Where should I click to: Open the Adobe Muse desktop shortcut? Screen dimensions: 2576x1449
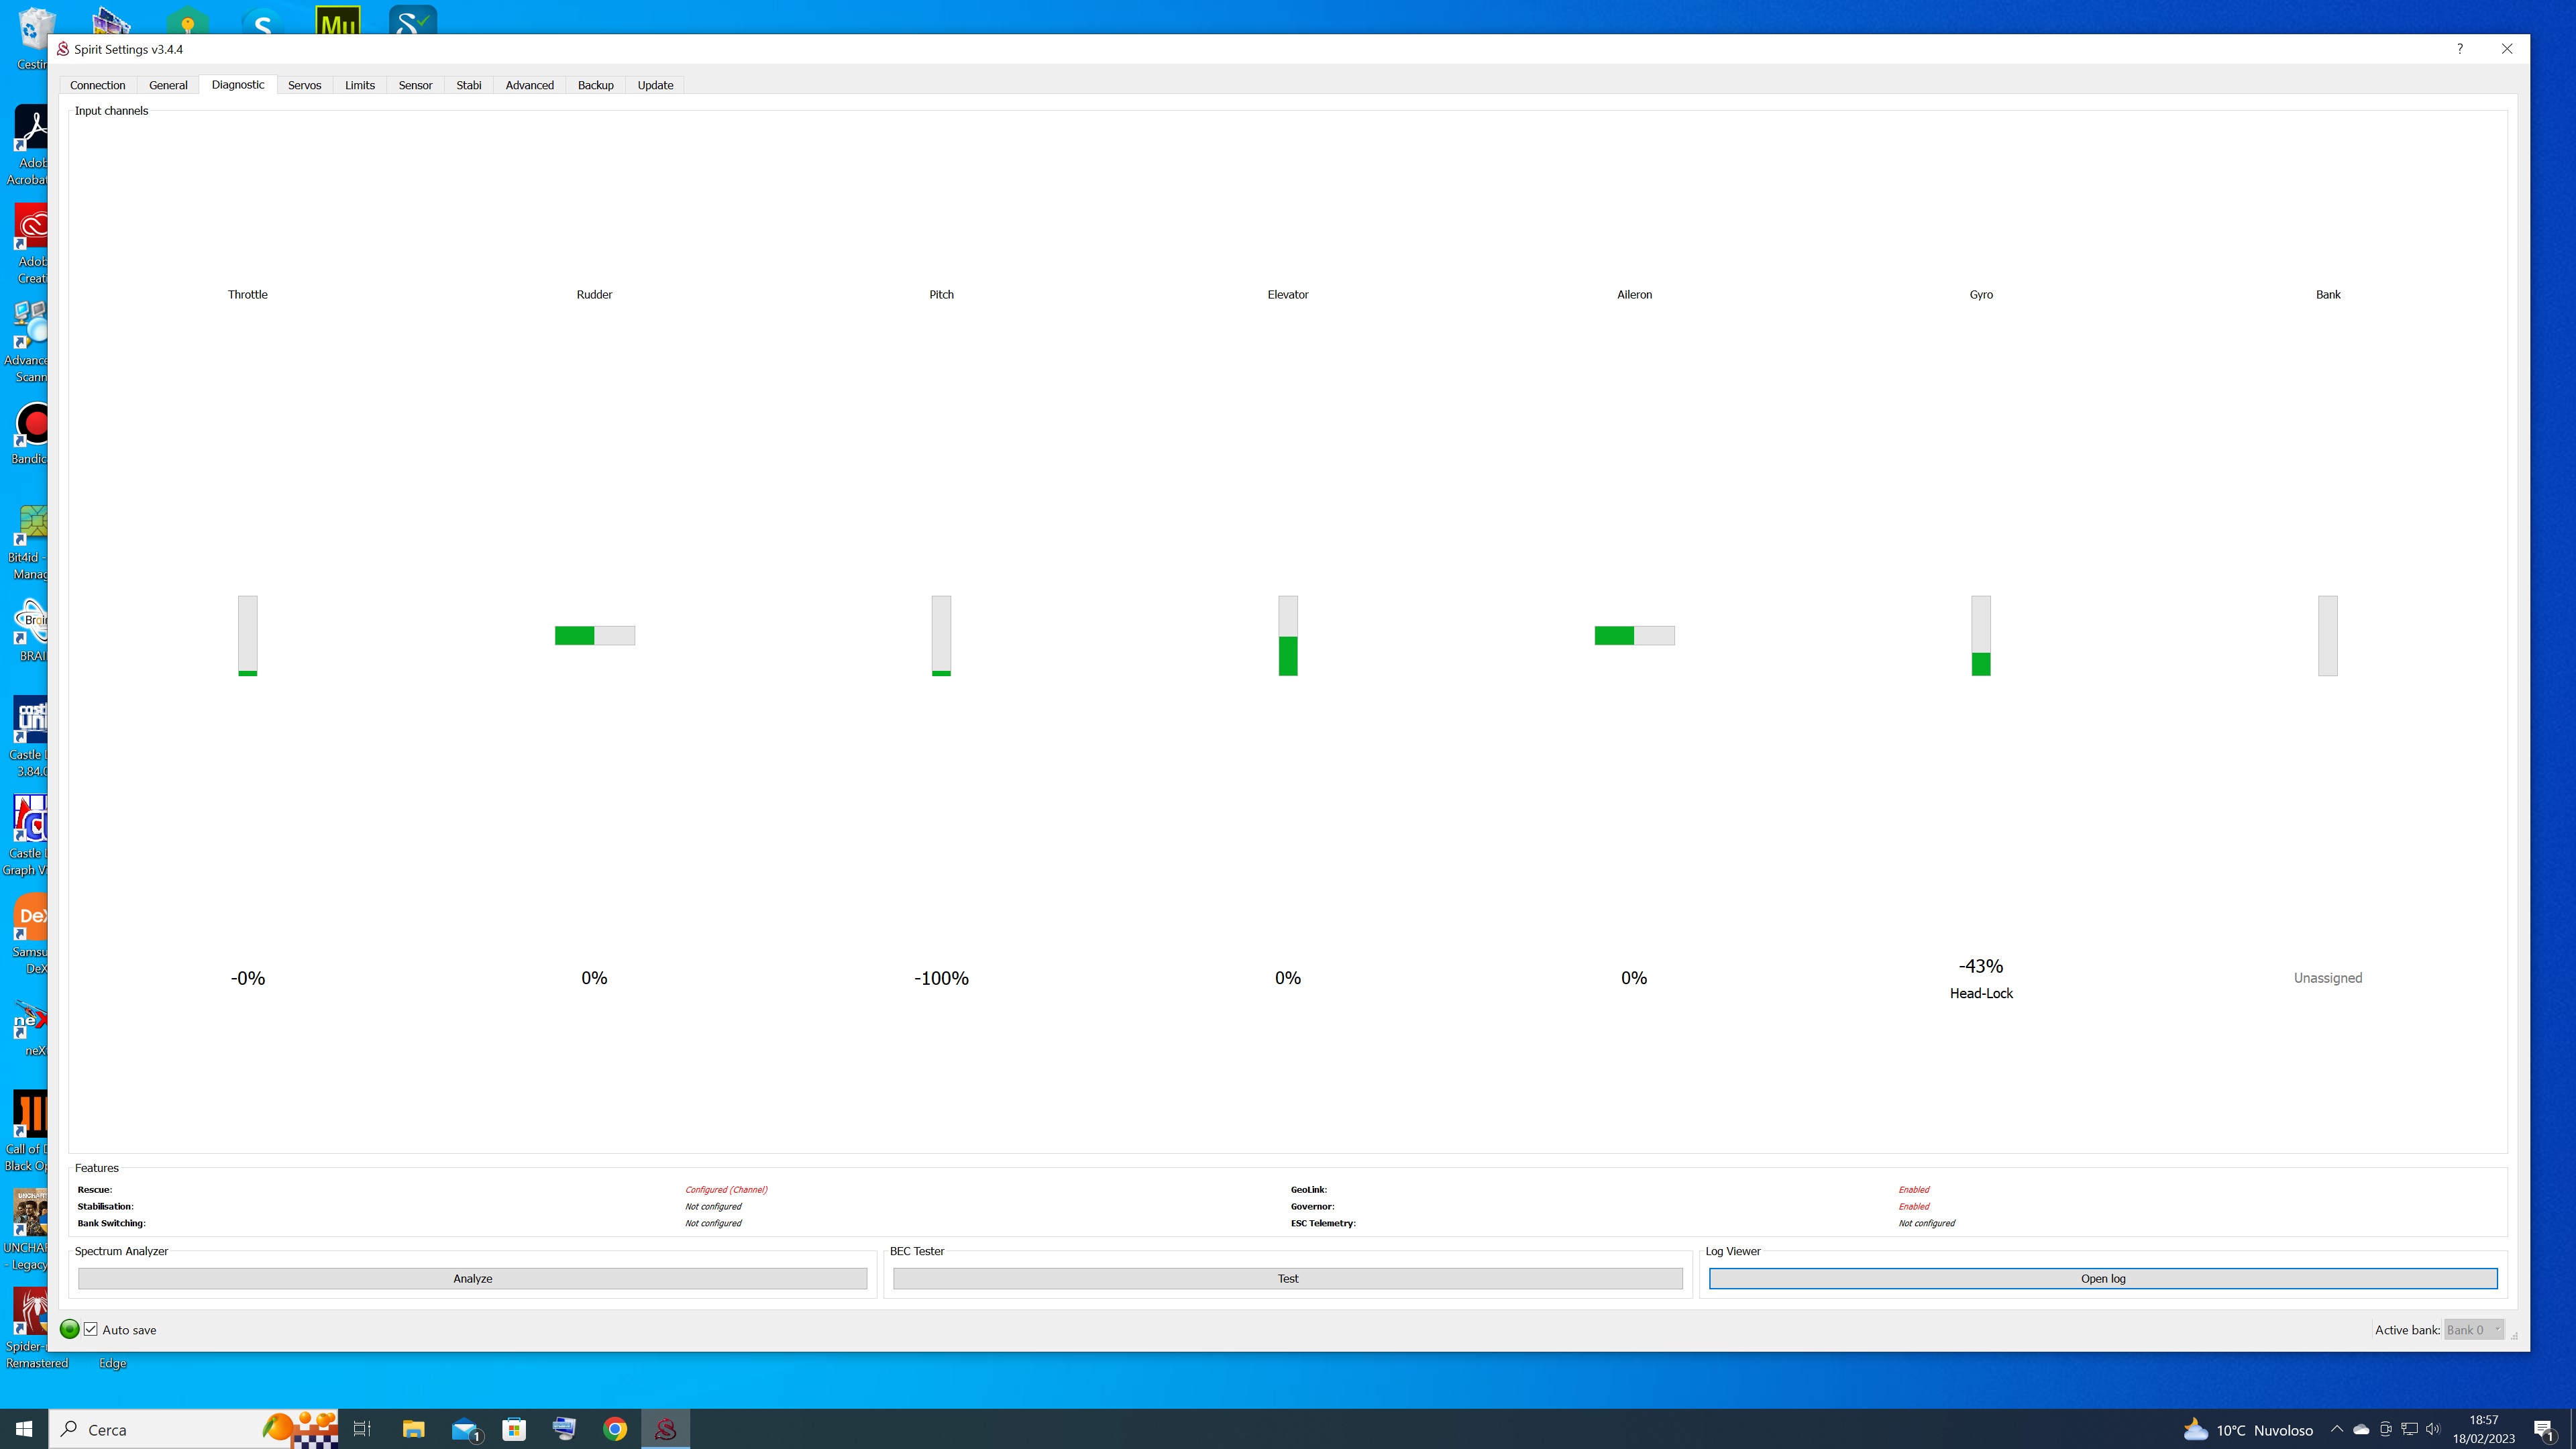point(337,20)
